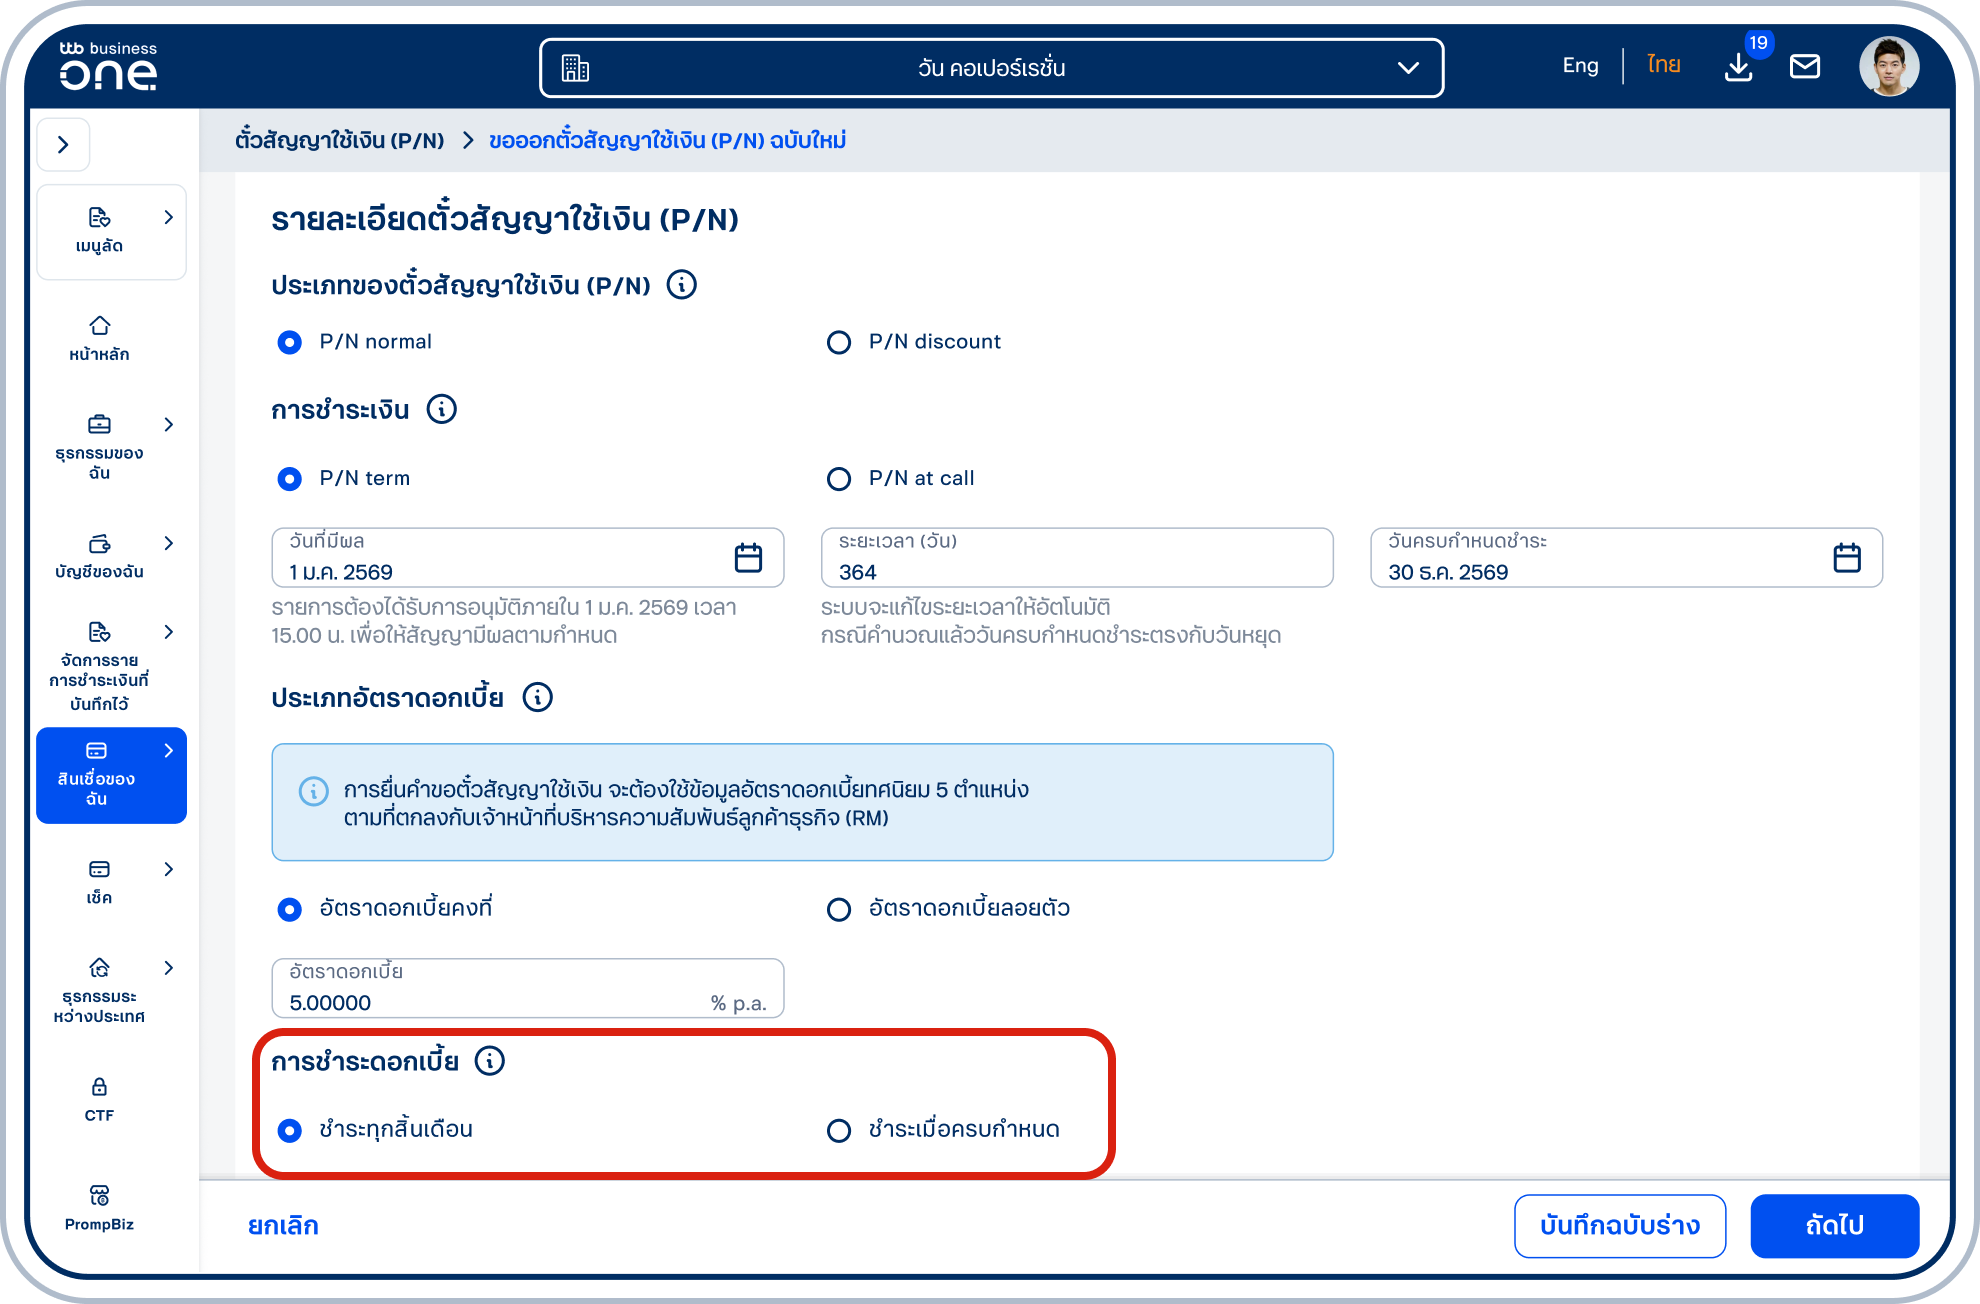1980x1304 pixels.
Task: Show info for การชำระเงิน
Action: [442, 409]
